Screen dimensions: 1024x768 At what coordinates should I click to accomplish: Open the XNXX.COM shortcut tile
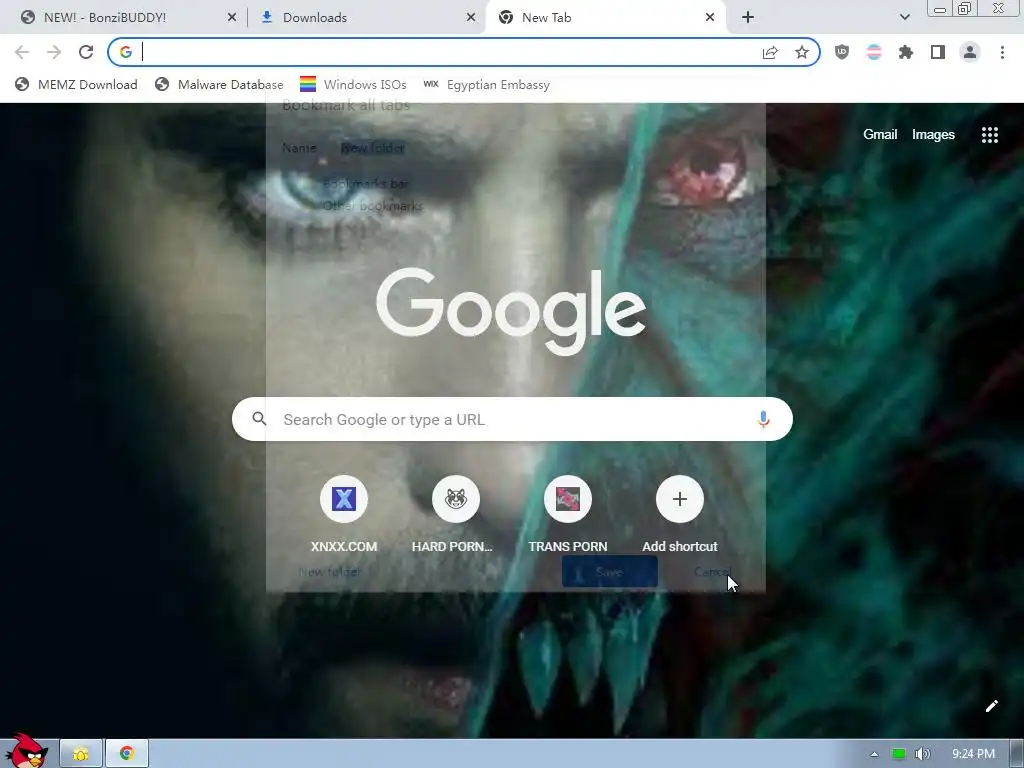344,513
